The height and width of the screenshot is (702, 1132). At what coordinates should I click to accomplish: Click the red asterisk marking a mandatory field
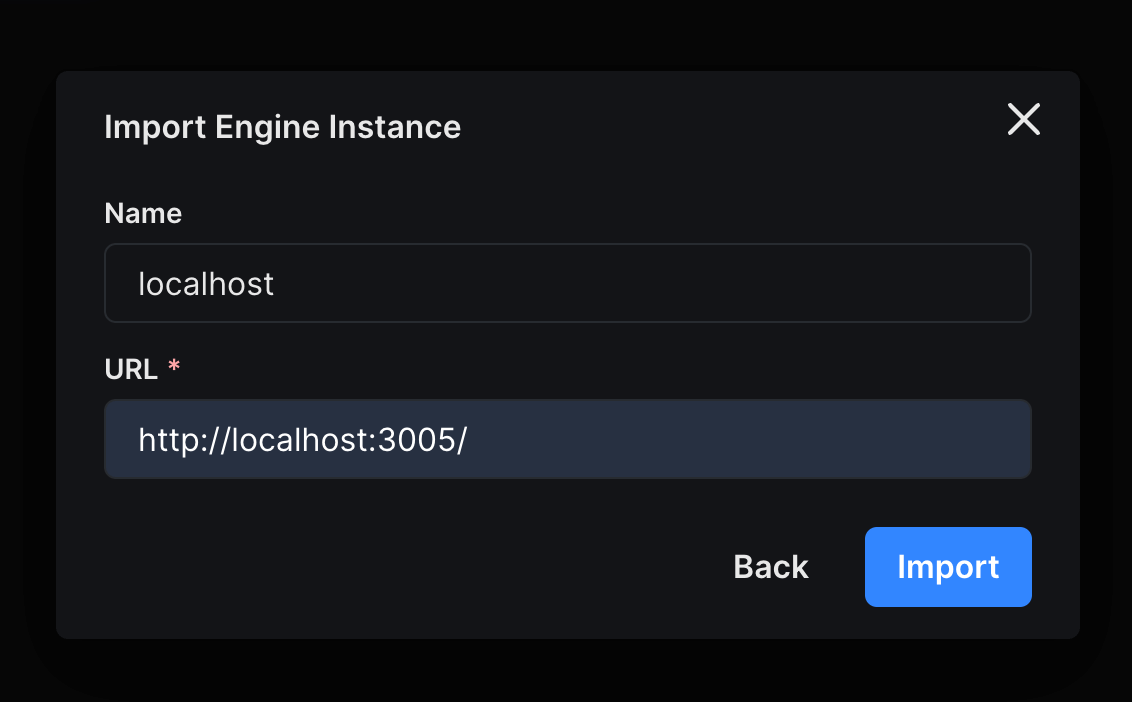pyautogui.click(x=174, y=366)
